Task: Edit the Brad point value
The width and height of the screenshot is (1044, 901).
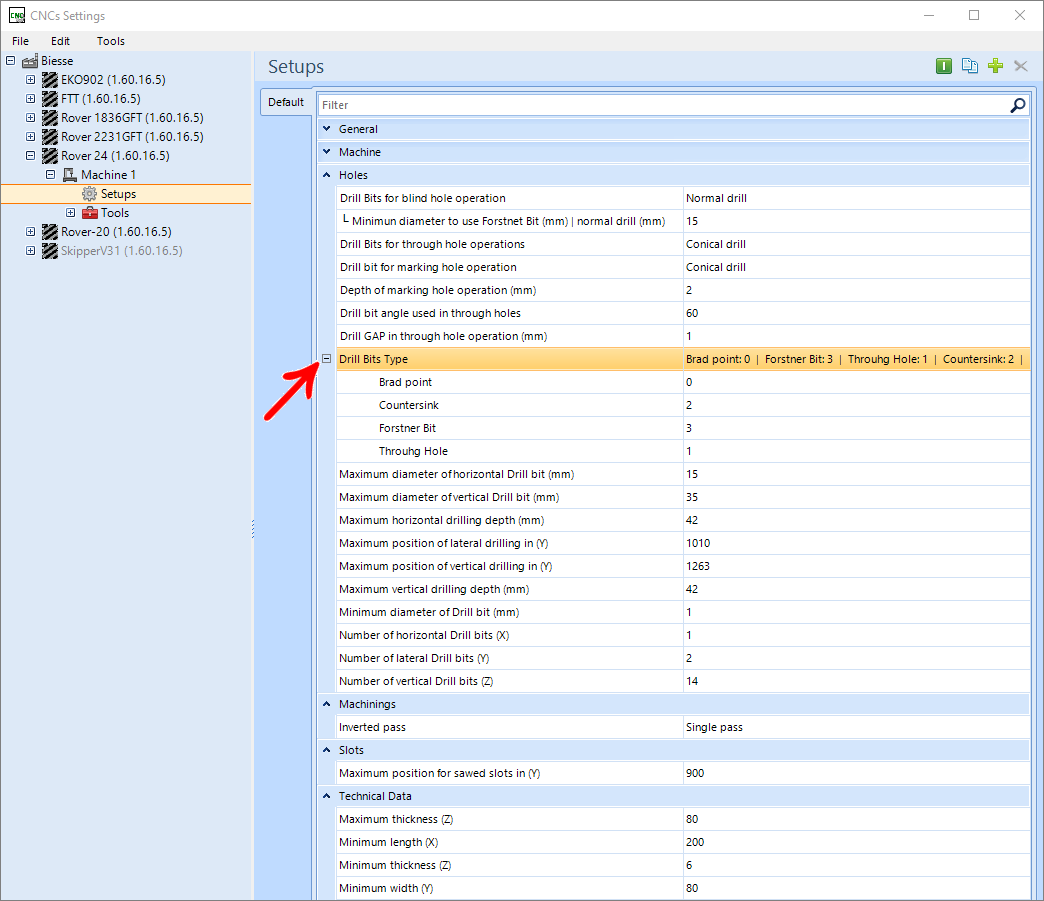Action: tap(856, 382)
